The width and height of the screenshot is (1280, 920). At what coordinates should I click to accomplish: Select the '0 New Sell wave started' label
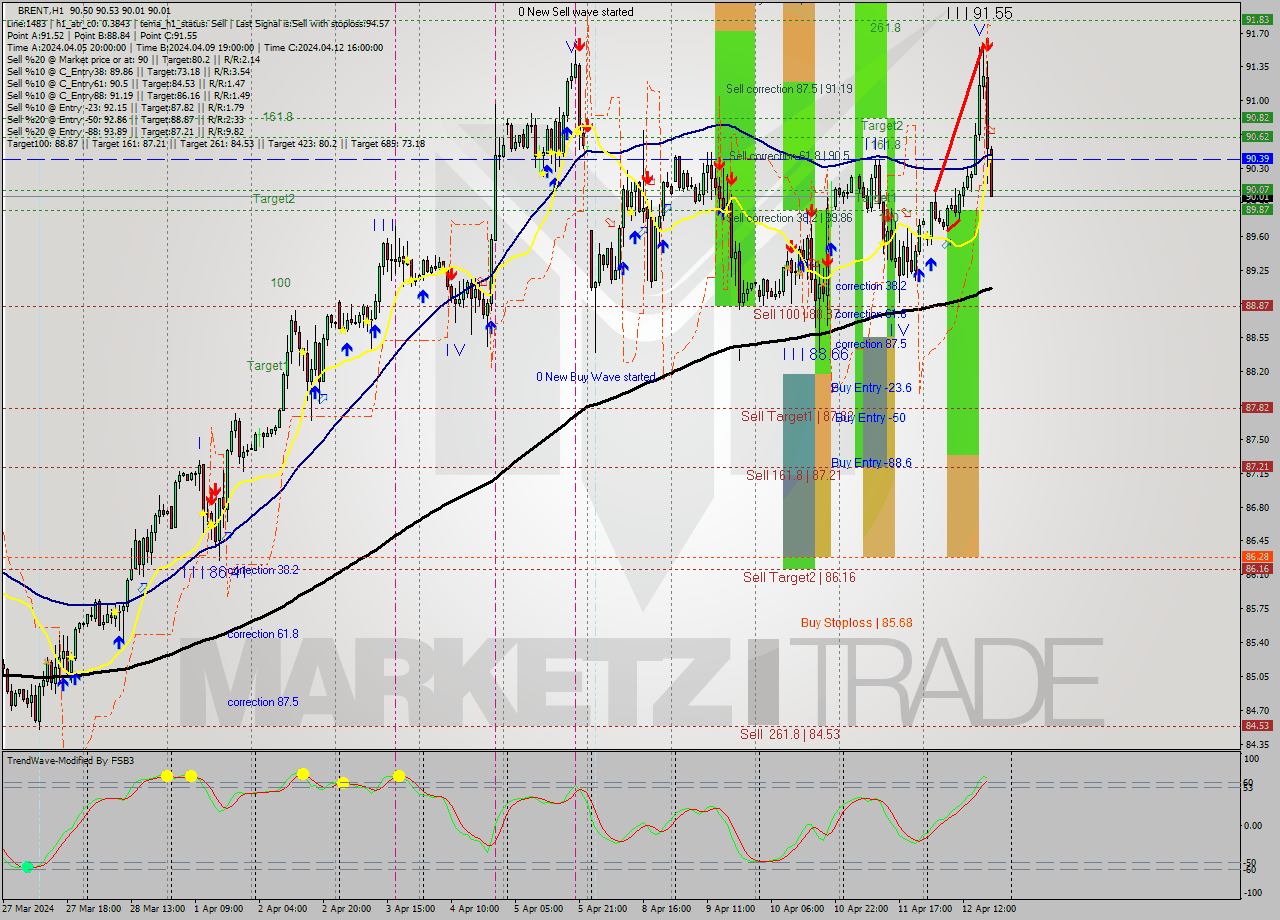575,12
